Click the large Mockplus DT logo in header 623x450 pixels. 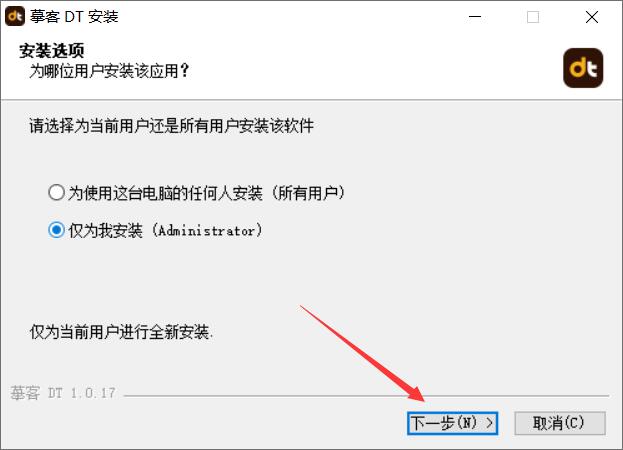pyautogui.click(x=583, y=68)
